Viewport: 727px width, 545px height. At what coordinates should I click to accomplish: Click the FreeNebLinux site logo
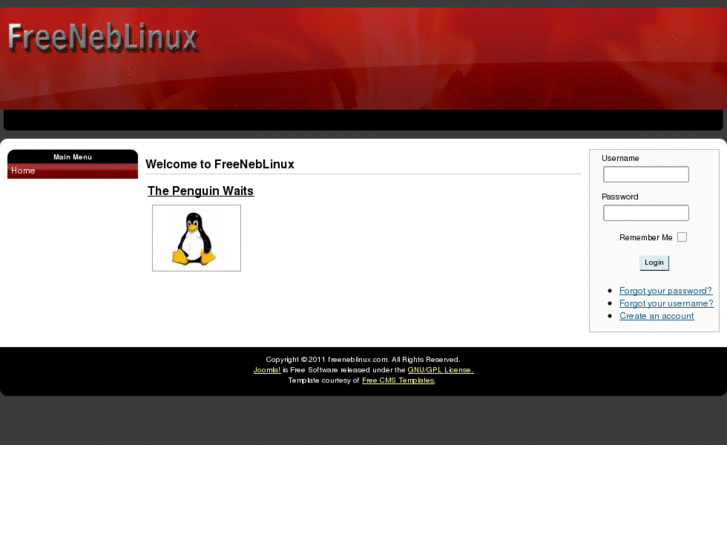pos(103,38)
